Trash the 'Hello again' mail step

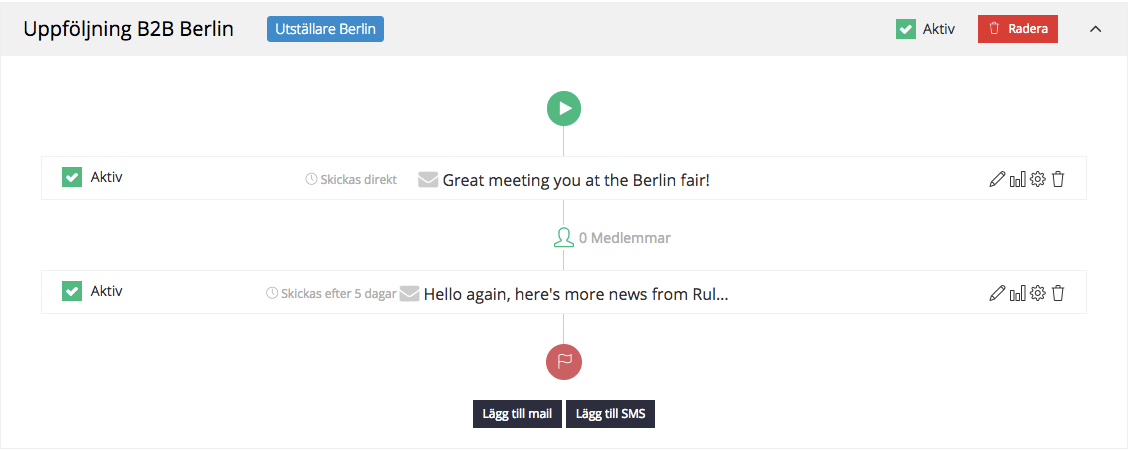coord(1058,293)
